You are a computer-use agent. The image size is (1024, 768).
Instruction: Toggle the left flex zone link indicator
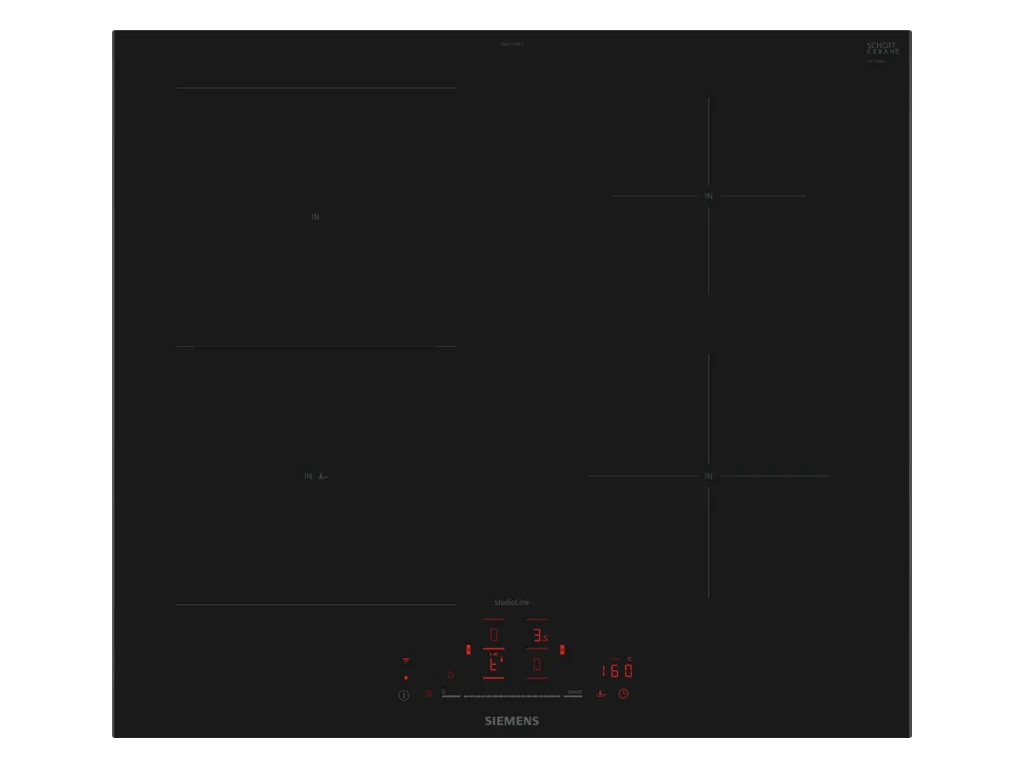pyautogui.click(x=468, y=650)
